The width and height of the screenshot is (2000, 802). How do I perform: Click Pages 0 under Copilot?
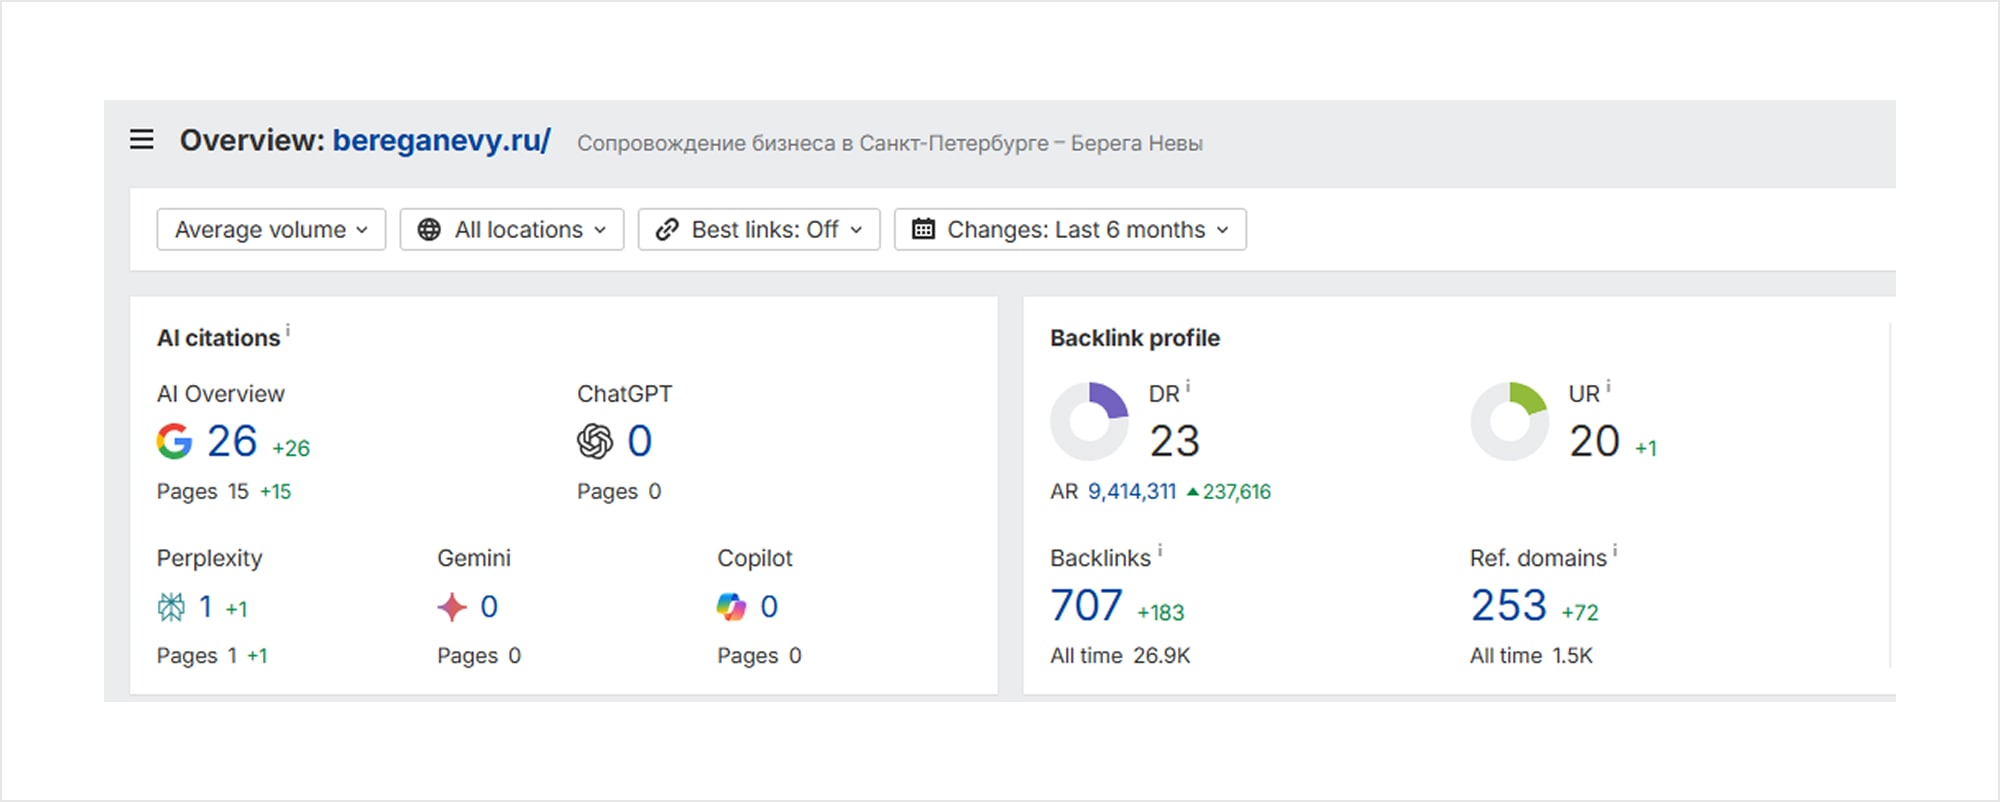coord(759,656)
